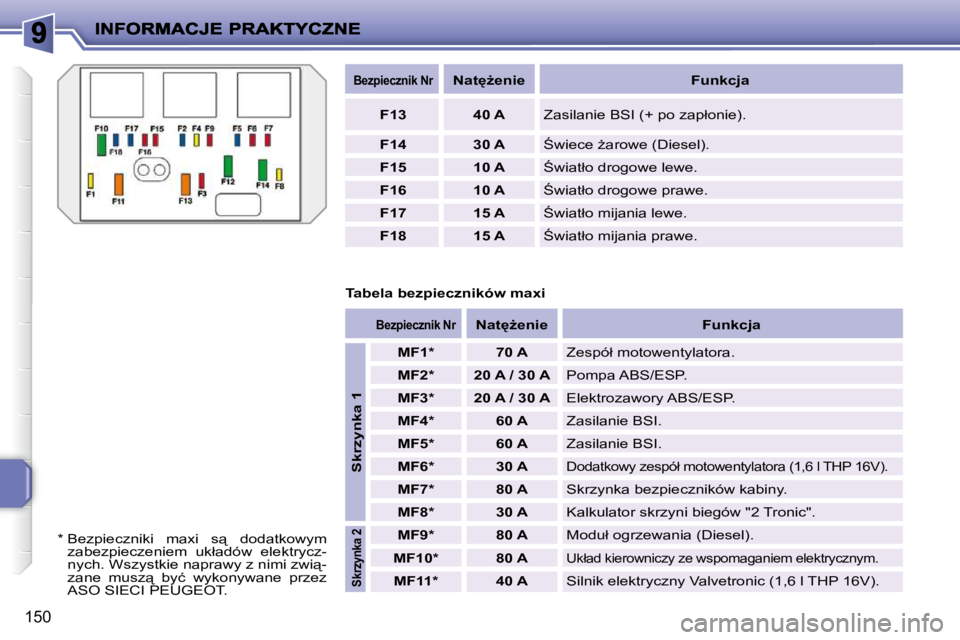Click the red F7 fuse symbol

pyautogui.click(x=268, y=140)
